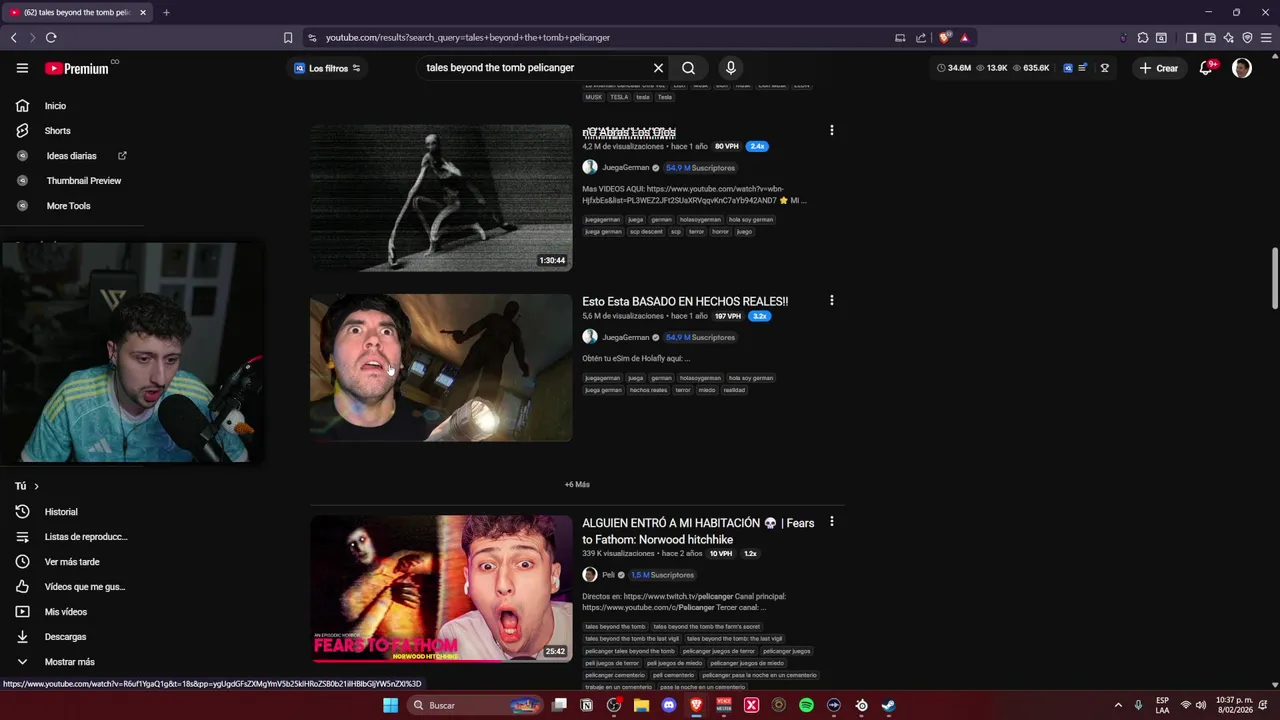Viewport: 1280px width, 720px height.
Task: Show hidden system tray icons
Action: pyautogui.click(x=1120, y=706)
